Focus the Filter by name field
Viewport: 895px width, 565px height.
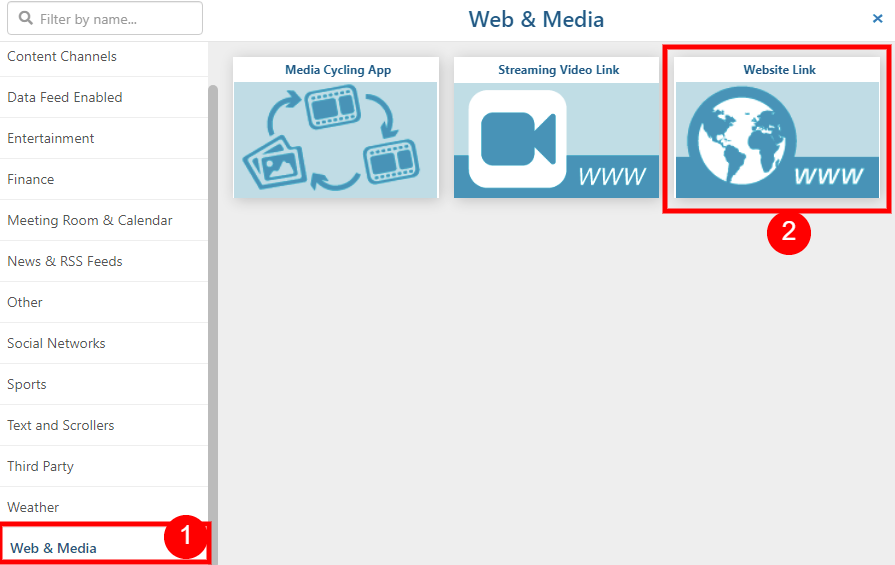coord(105,18)
